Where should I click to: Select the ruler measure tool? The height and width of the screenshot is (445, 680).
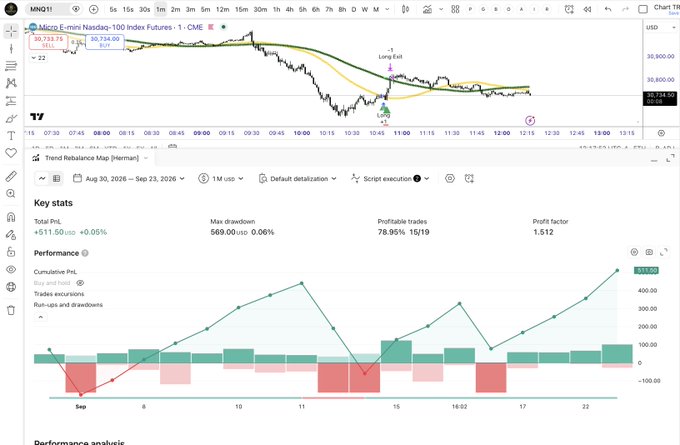tap(11, 176)
